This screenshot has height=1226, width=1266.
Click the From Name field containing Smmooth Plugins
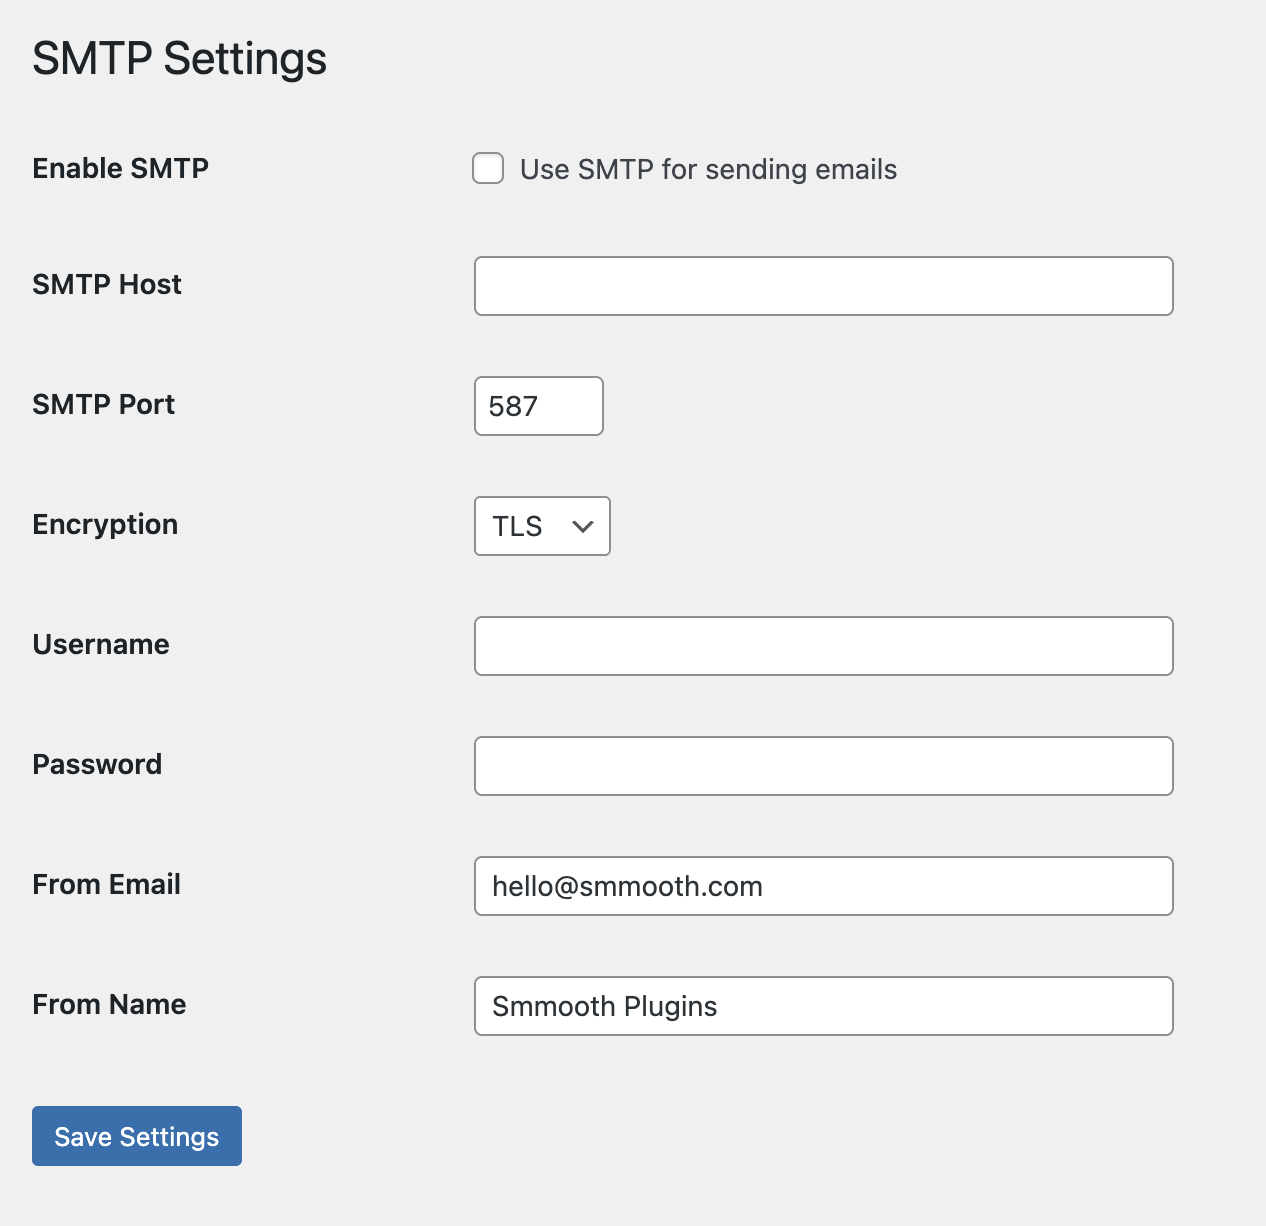pos(823,1006)
